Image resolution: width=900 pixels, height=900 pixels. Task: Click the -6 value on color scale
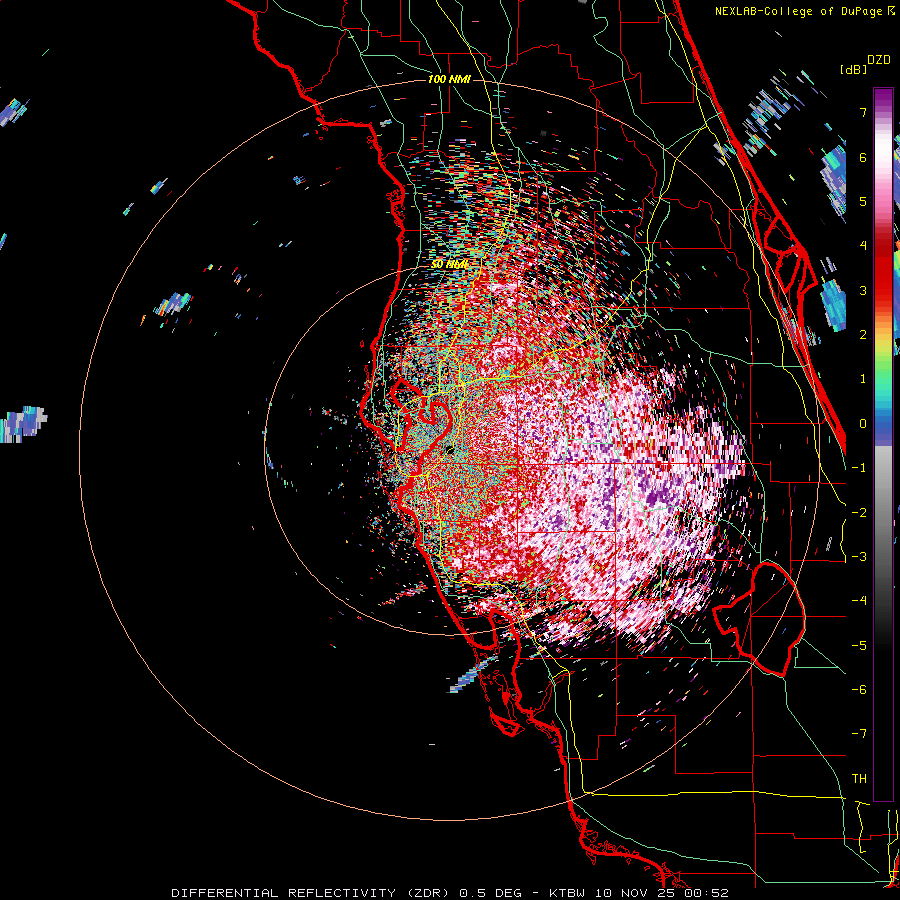tap(859, 690)
